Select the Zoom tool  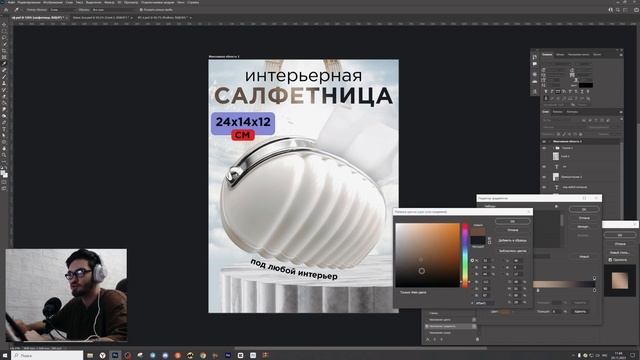pyautogui.click(x=4, y=155)
